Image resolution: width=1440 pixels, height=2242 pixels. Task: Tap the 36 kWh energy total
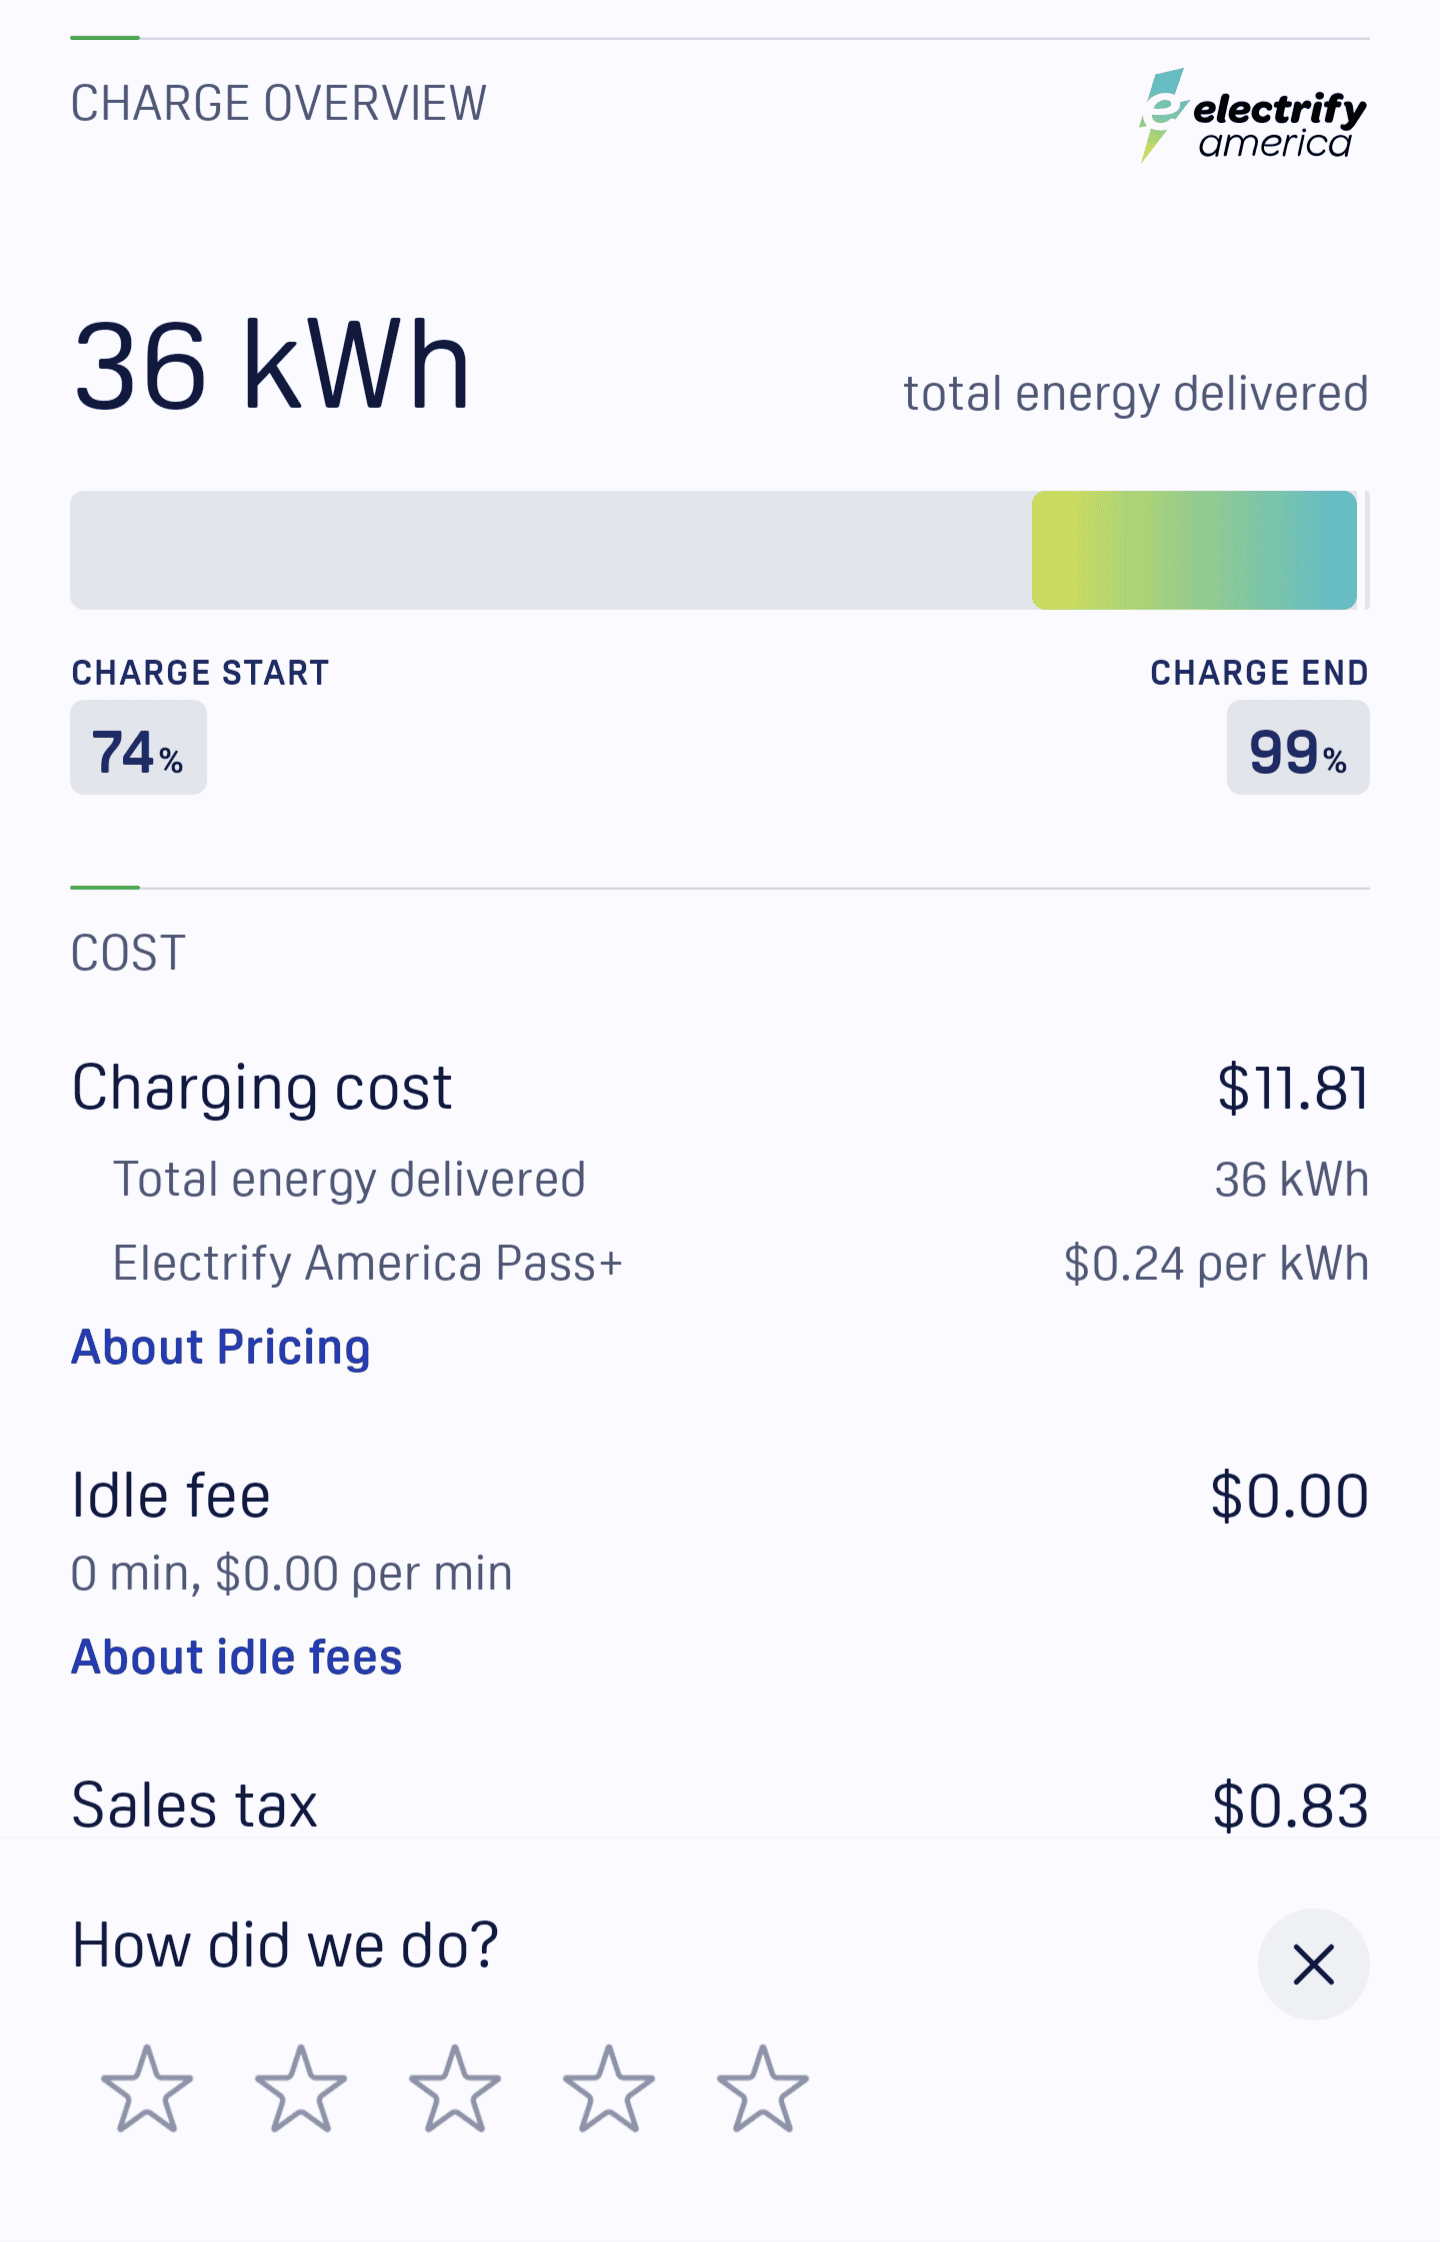tap(271, 364)
